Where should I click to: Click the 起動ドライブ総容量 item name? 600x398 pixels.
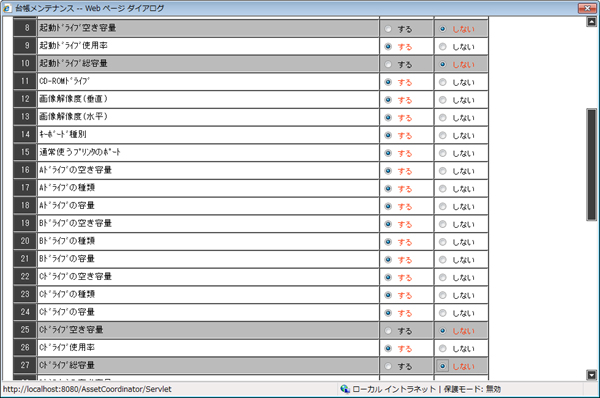point(73,63)
